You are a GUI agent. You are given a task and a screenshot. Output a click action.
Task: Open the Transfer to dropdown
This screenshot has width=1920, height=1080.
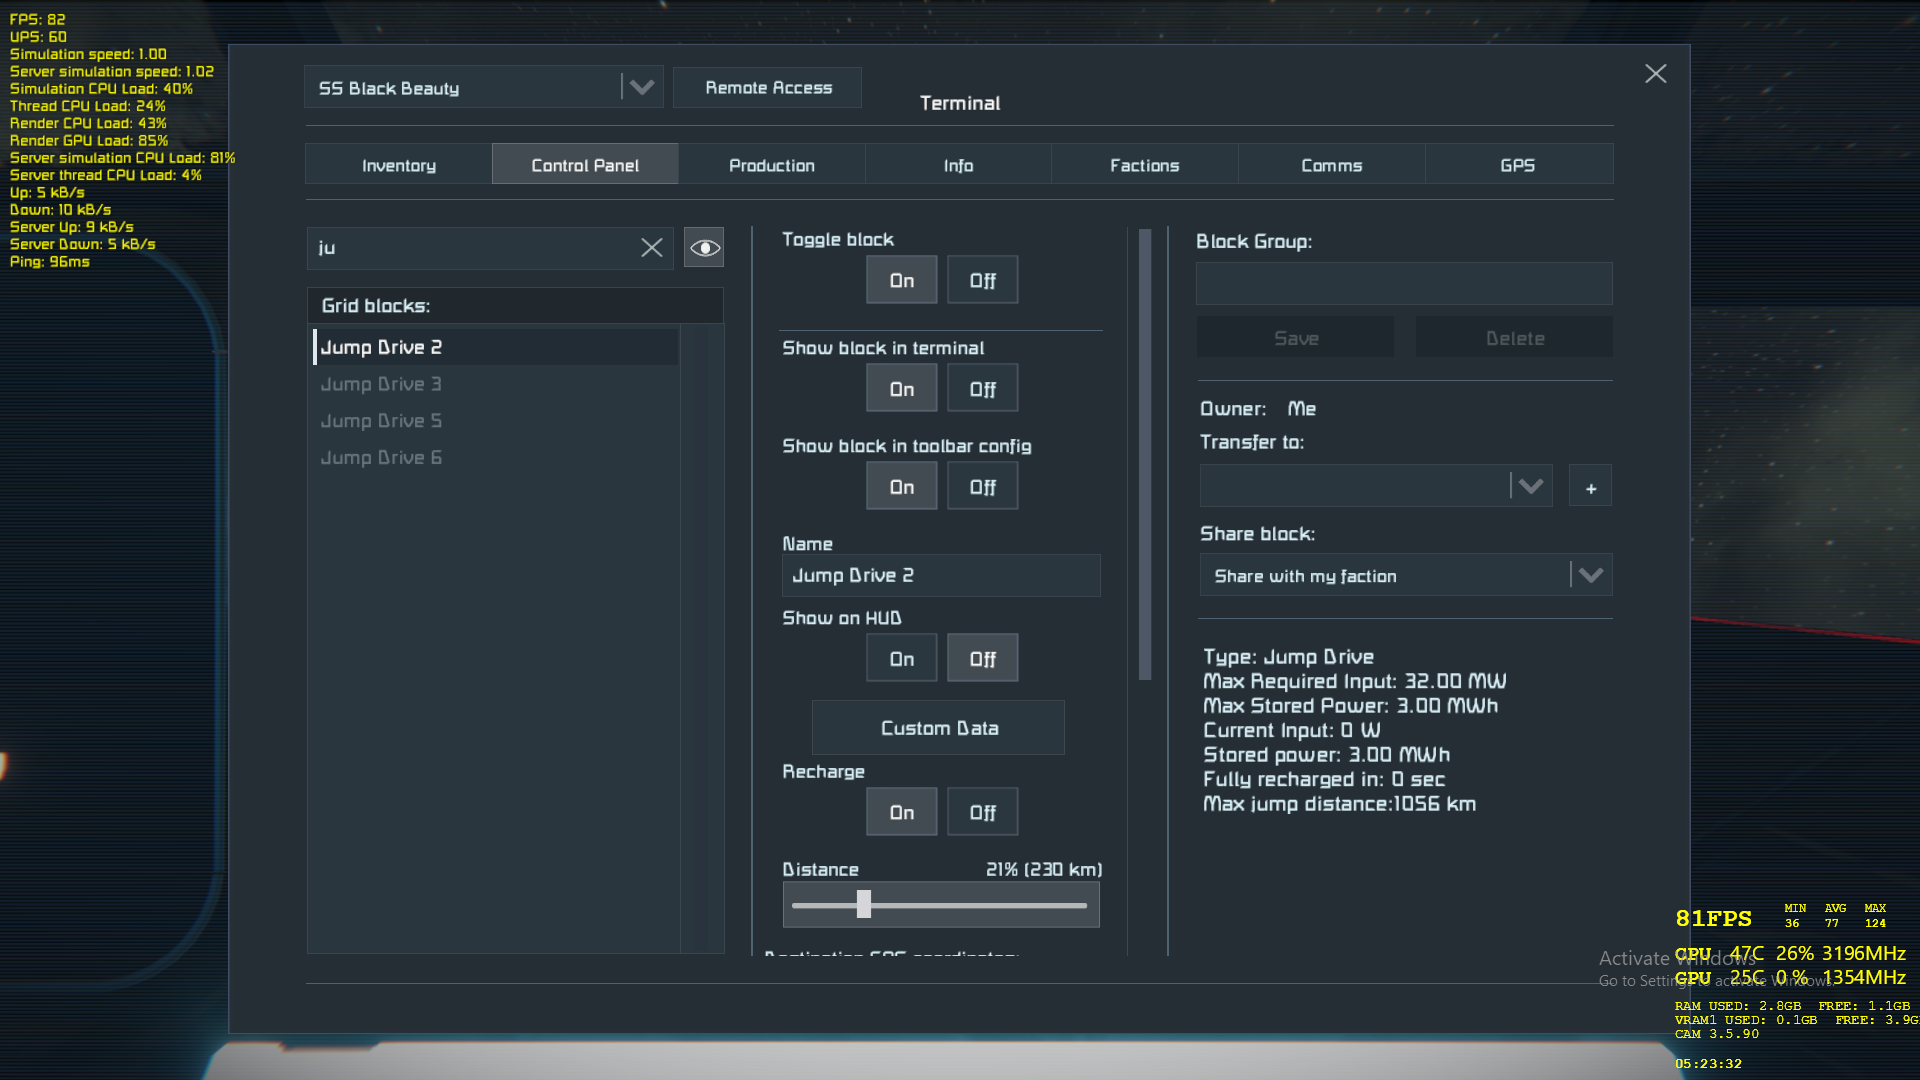pos(1530,487)
